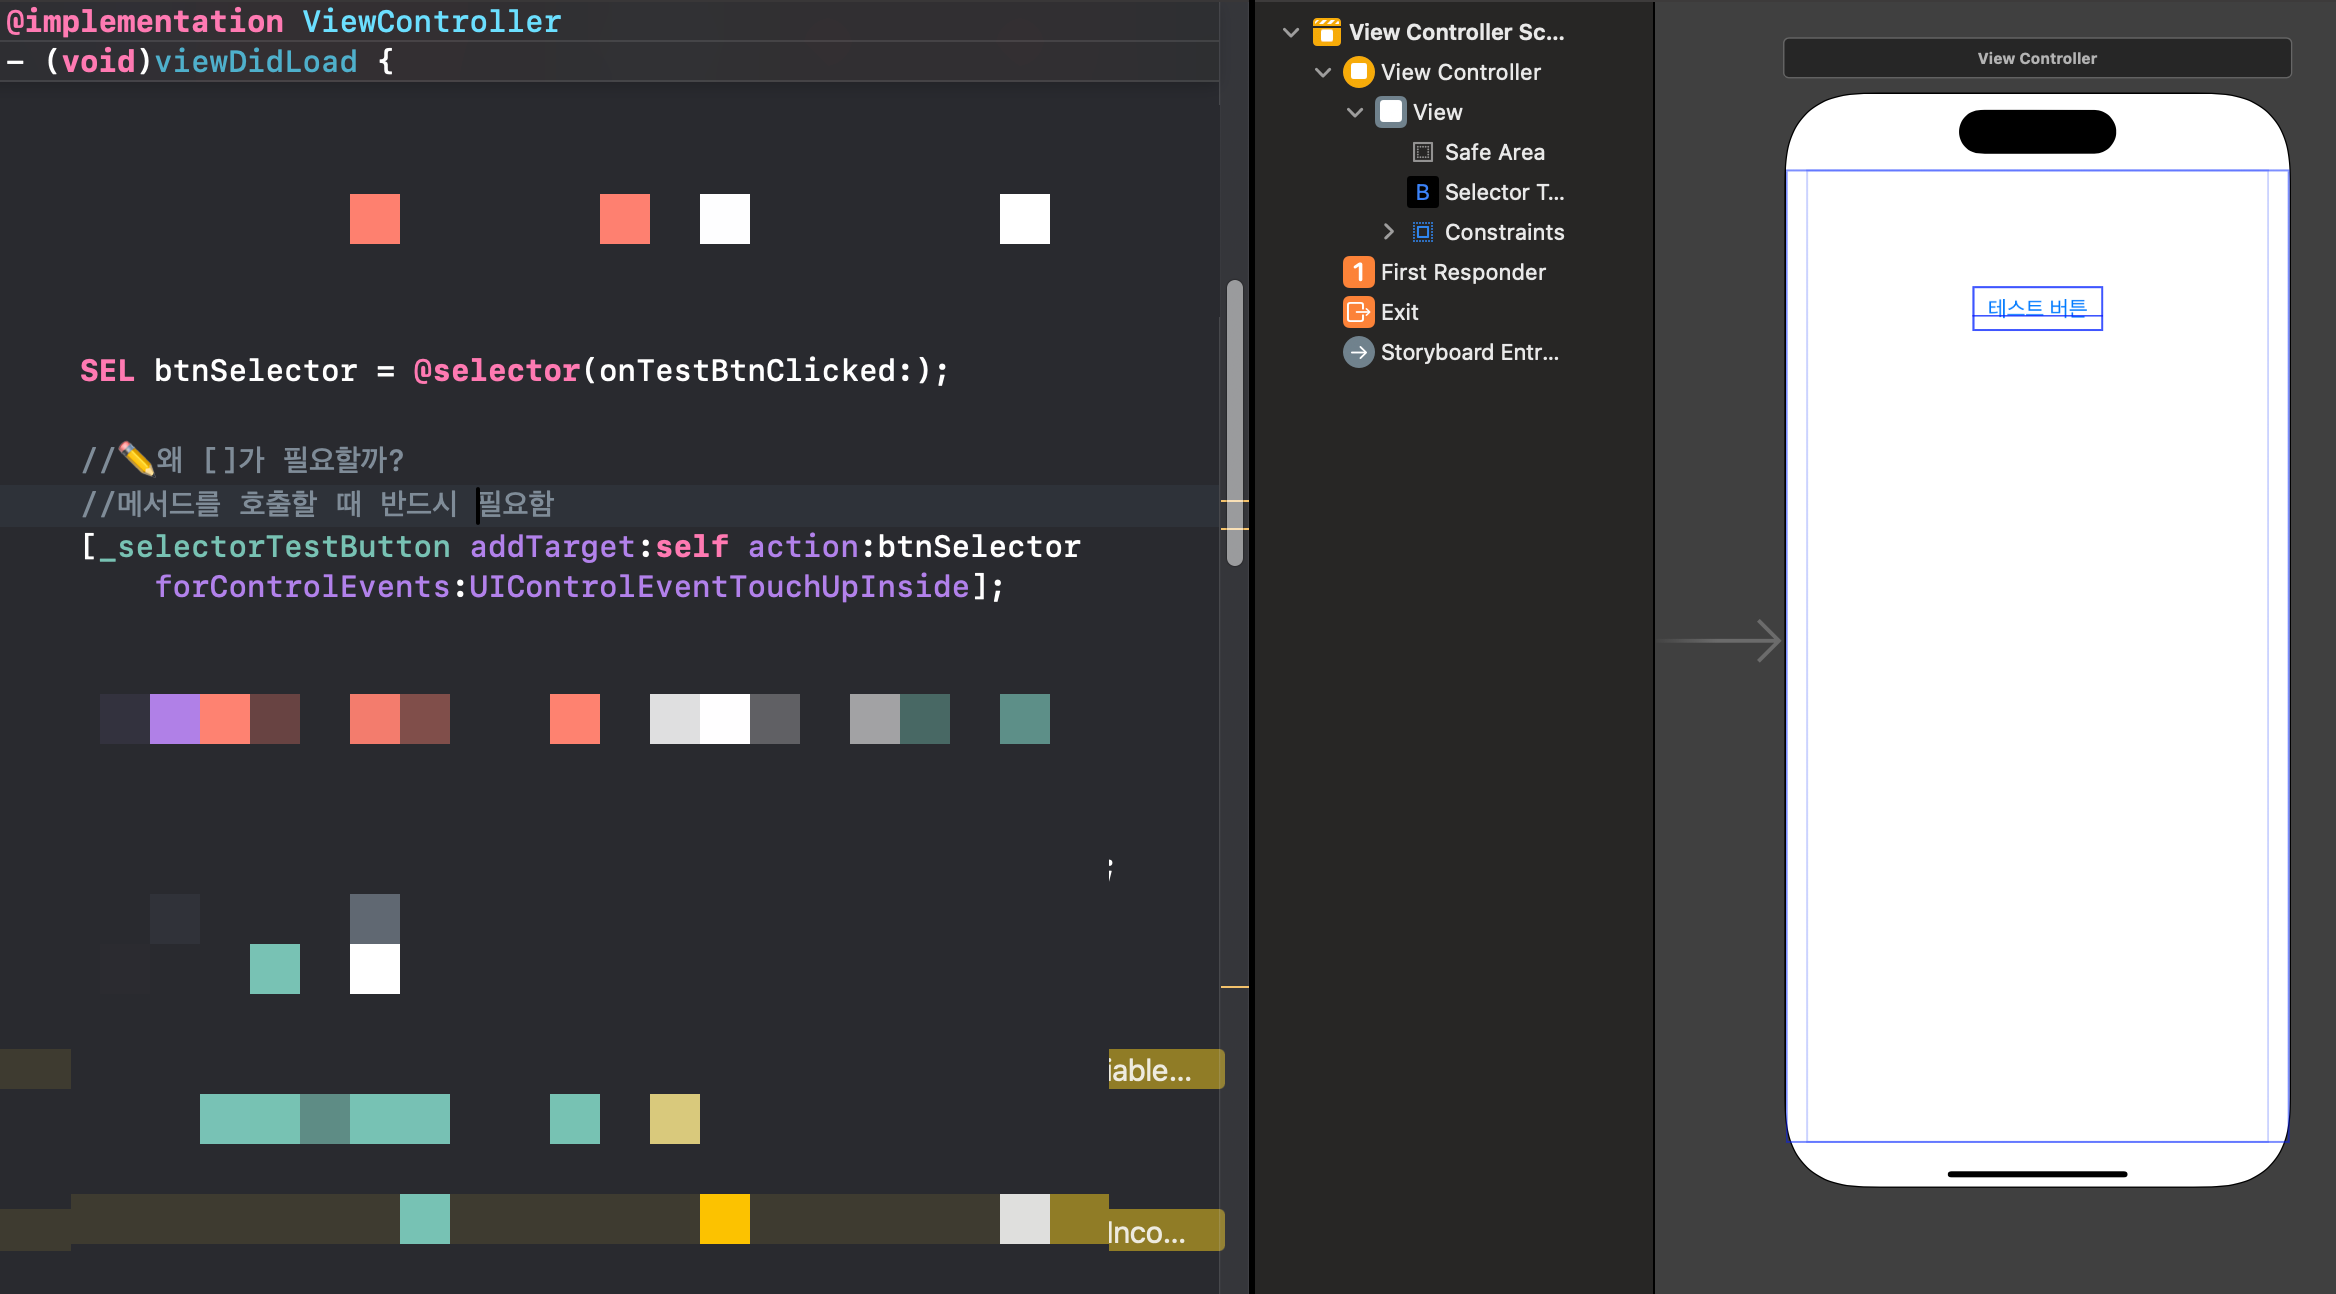The height and width of the screenshot is (1294, 2336).
Task: Click the View Controller title bar on canvas
Action: click(x=2037, y=58)
